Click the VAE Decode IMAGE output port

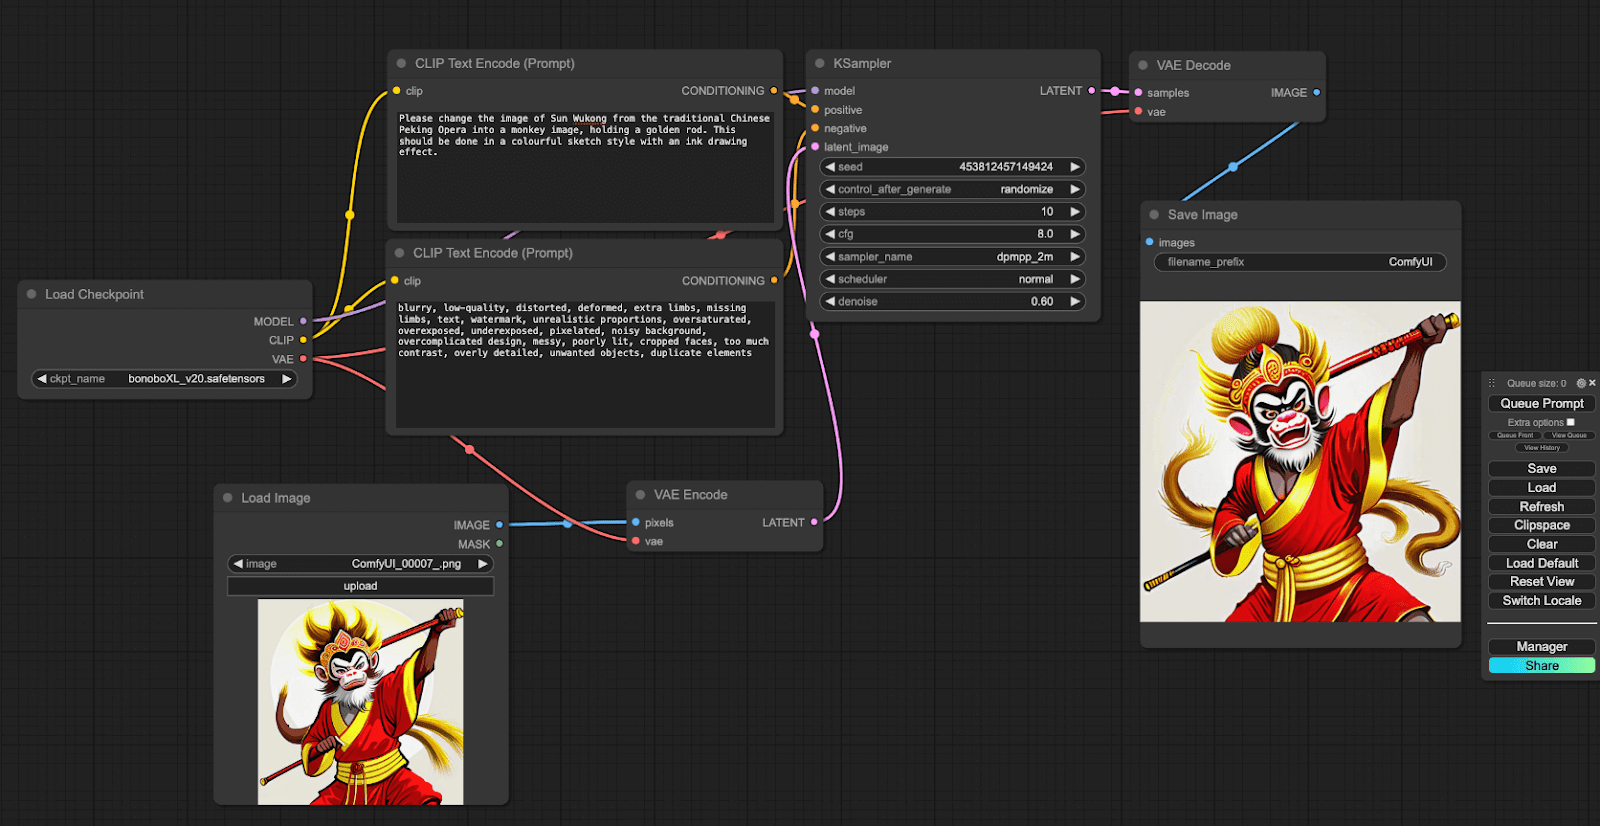pyautogui.click(x=1317, y=93)
